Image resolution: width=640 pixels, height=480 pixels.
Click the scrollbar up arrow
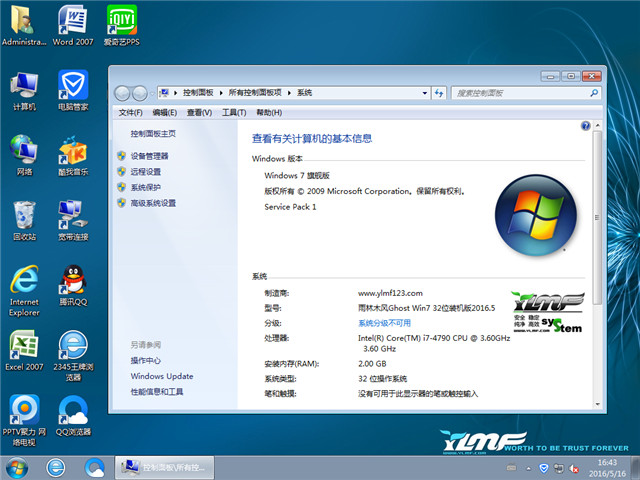click(597, 125)
